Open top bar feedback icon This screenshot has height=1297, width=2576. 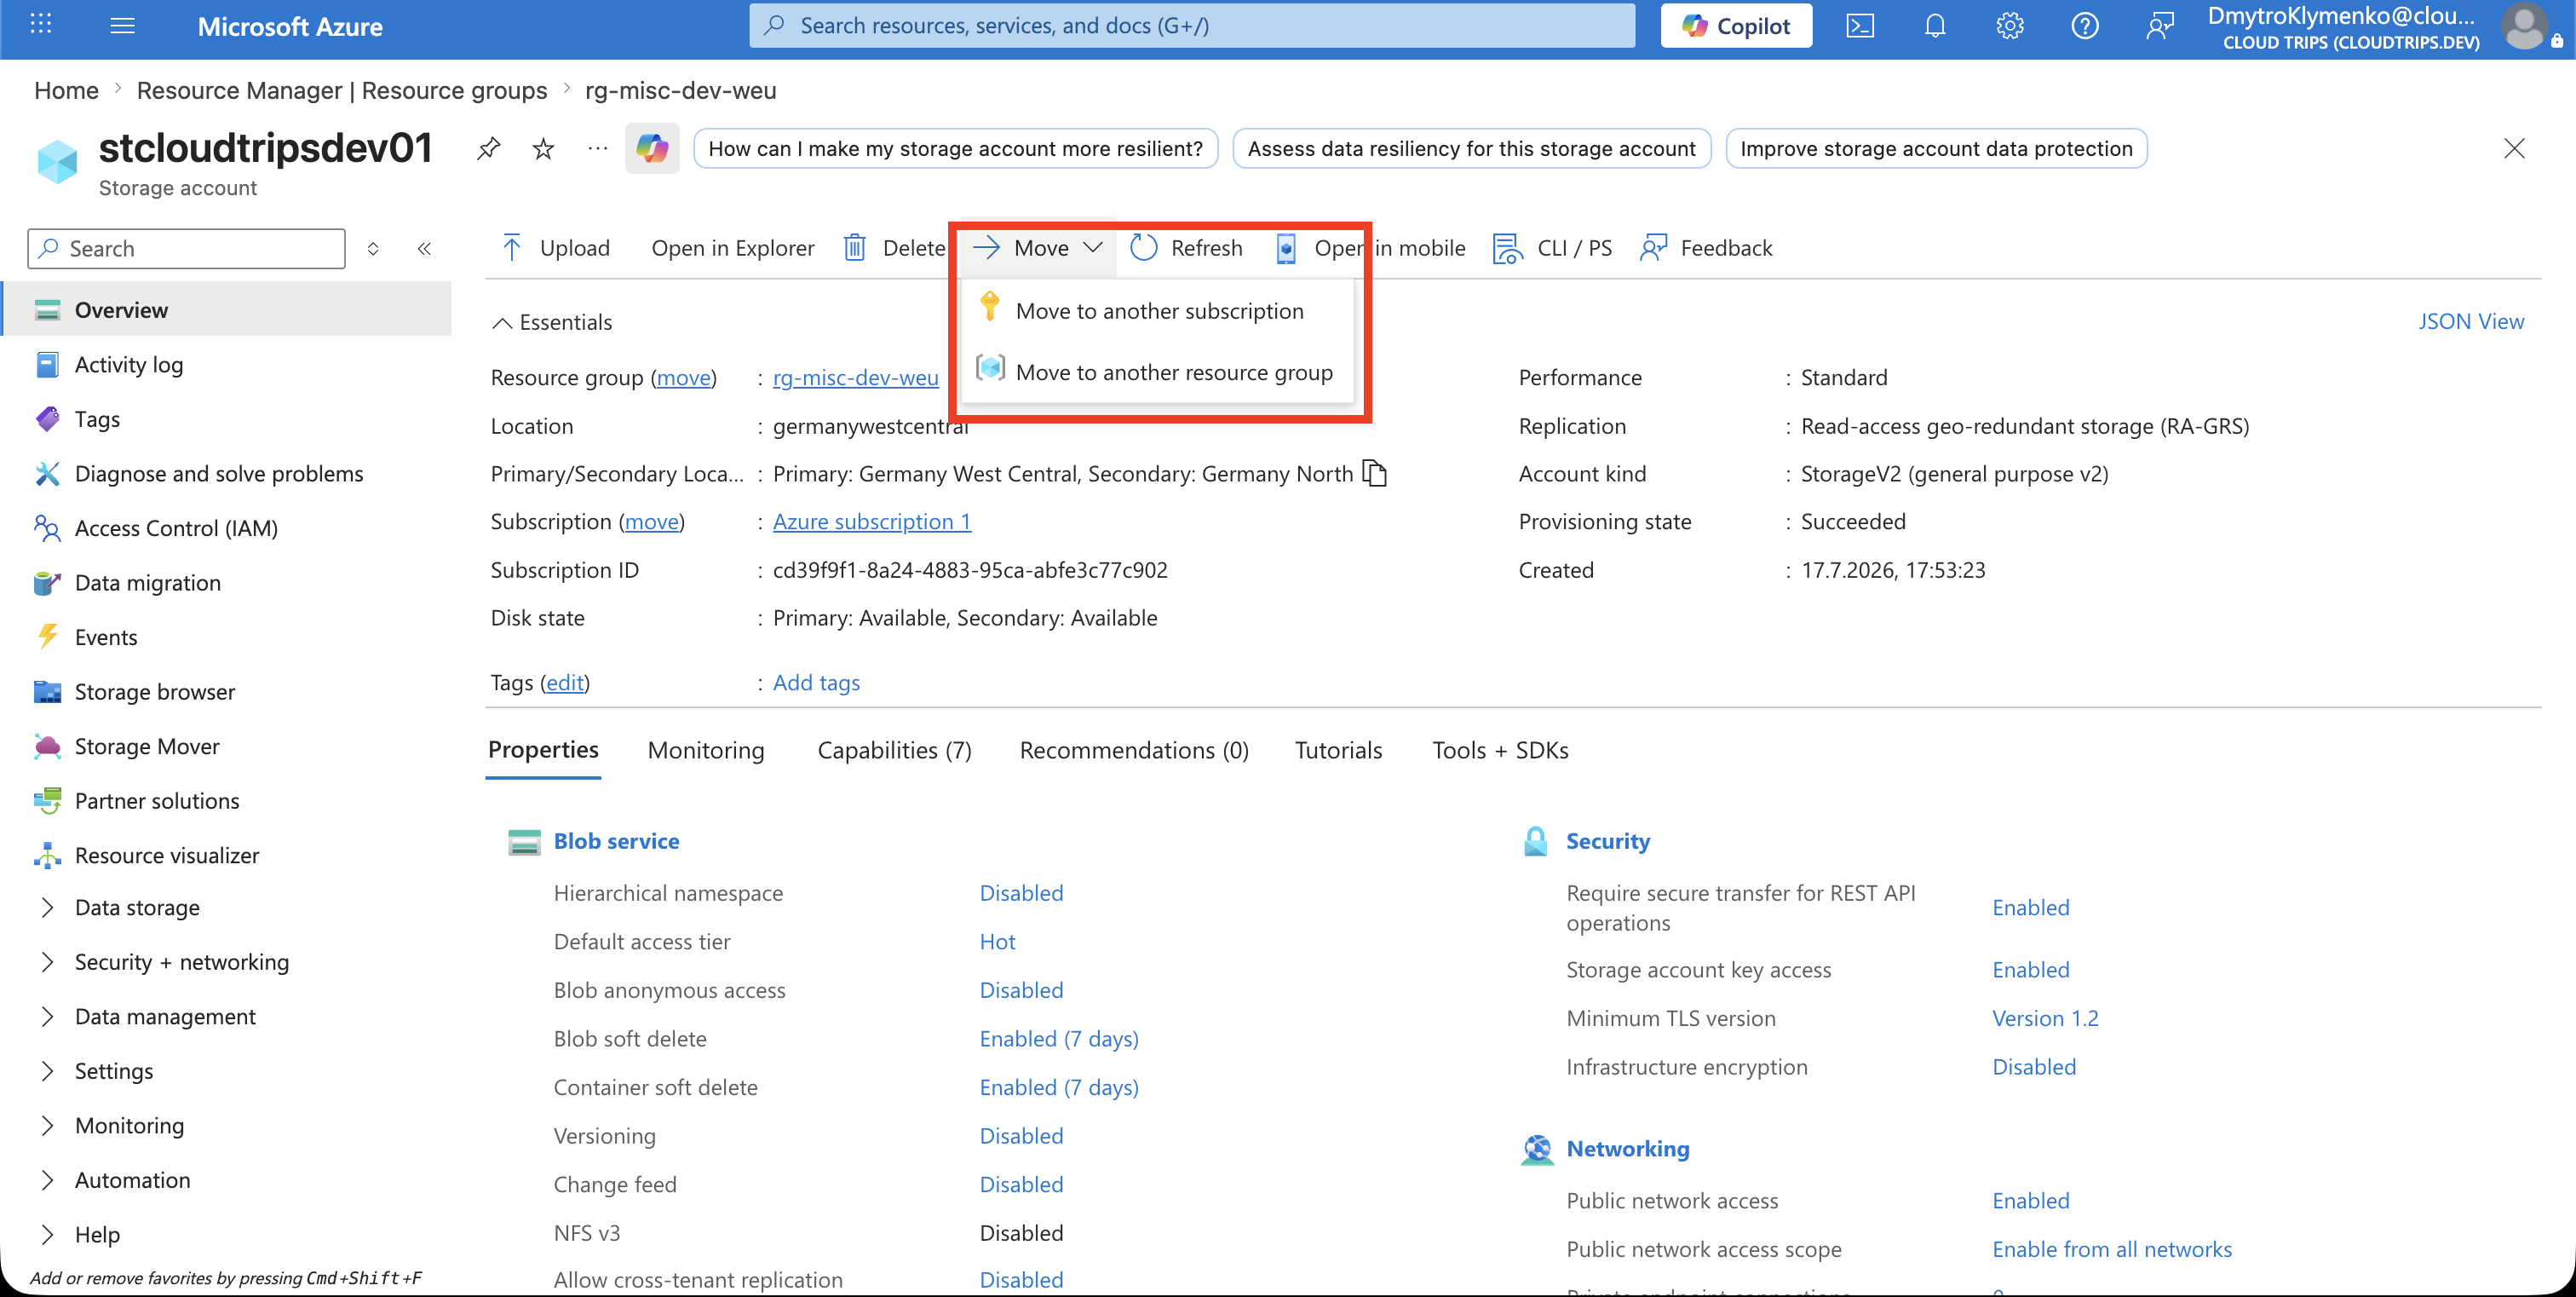(x=2160, y=26)
